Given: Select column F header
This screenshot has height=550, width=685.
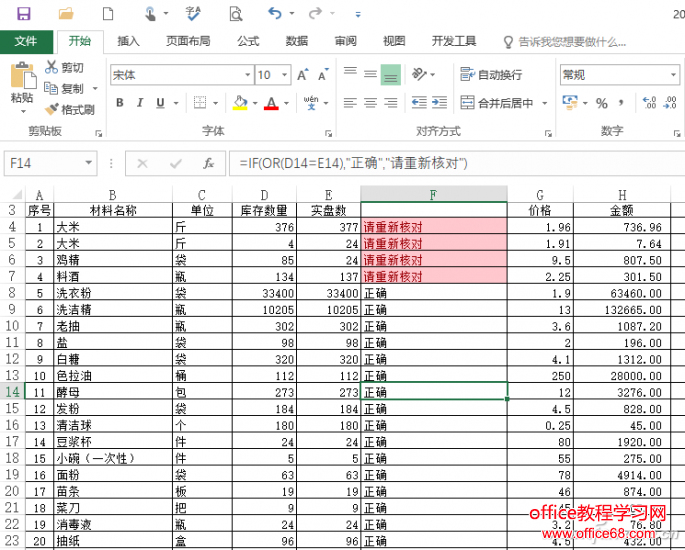Looking at the screenshot, I should click(x=433, y=195).
